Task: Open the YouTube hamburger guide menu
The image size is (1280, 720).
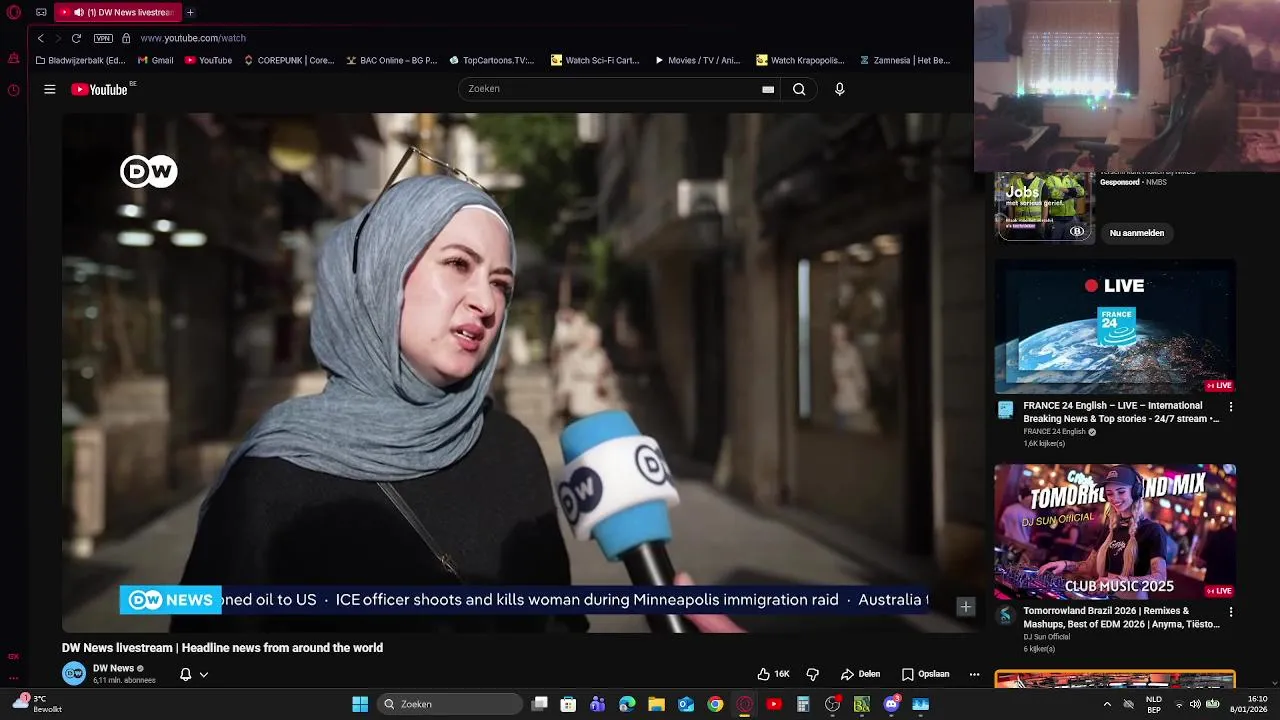Action: [50, 89]
